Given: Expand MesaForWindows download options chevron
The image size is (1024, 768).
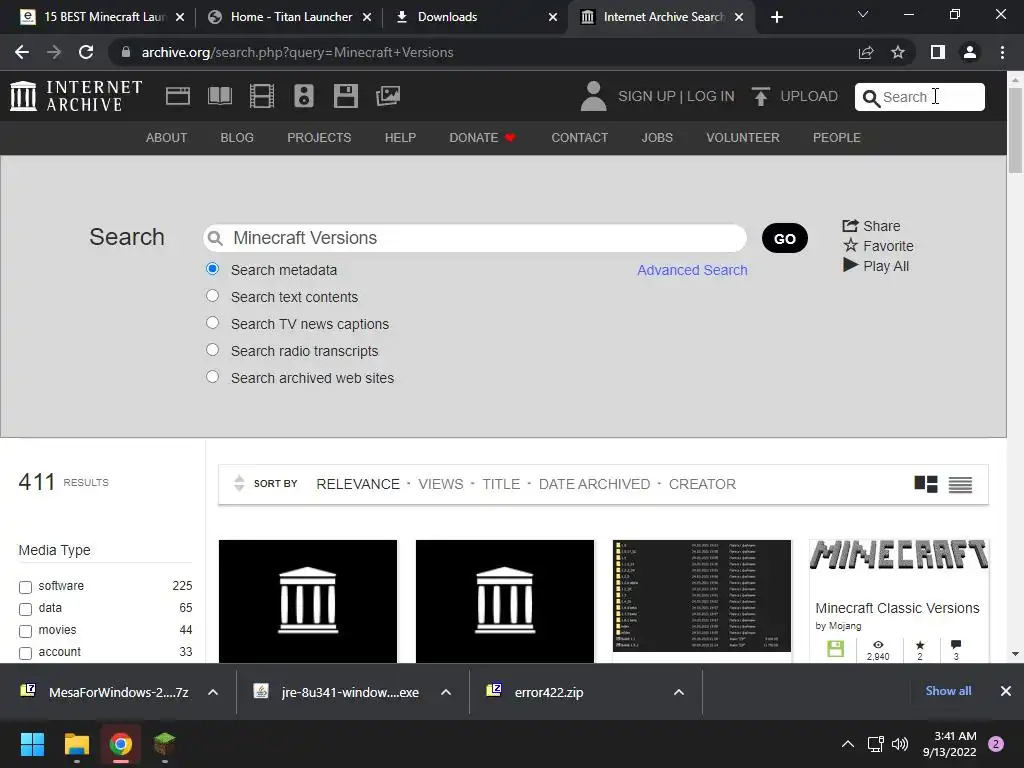Looking at the screenshot, I should pyautogui.click(x=213, y=692).
